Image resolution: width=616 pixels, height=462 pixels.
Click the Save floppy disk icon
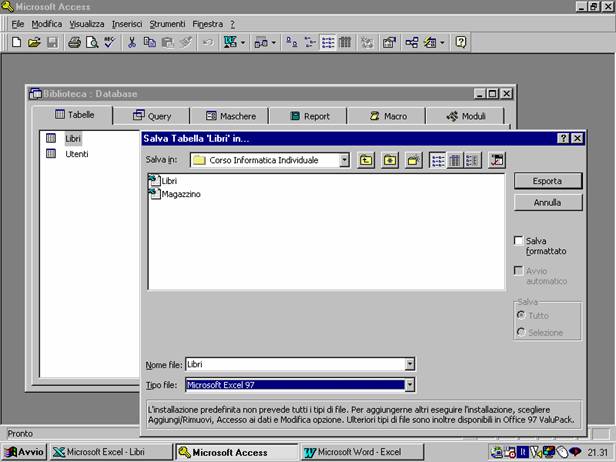coord(52,42)
